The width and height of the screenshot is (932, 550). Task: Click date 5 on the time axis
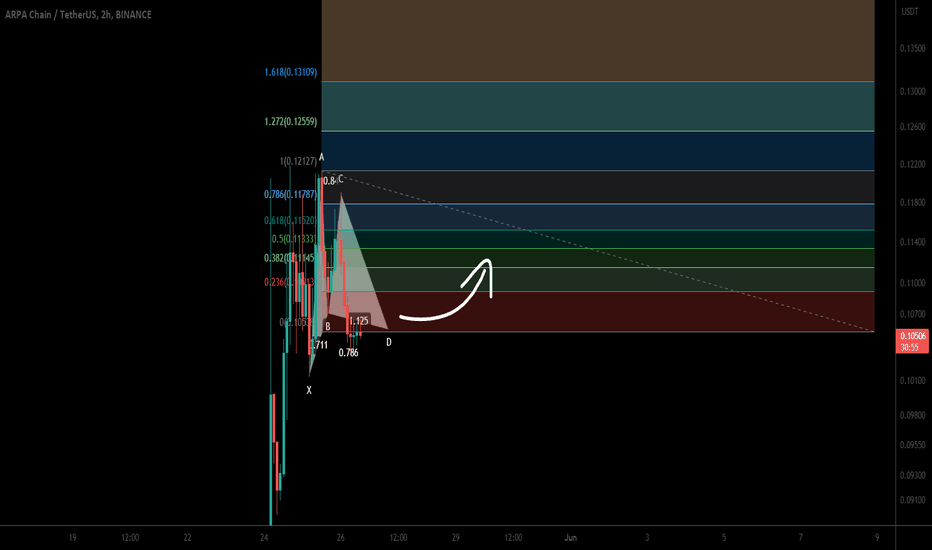[x=724, y=538]
